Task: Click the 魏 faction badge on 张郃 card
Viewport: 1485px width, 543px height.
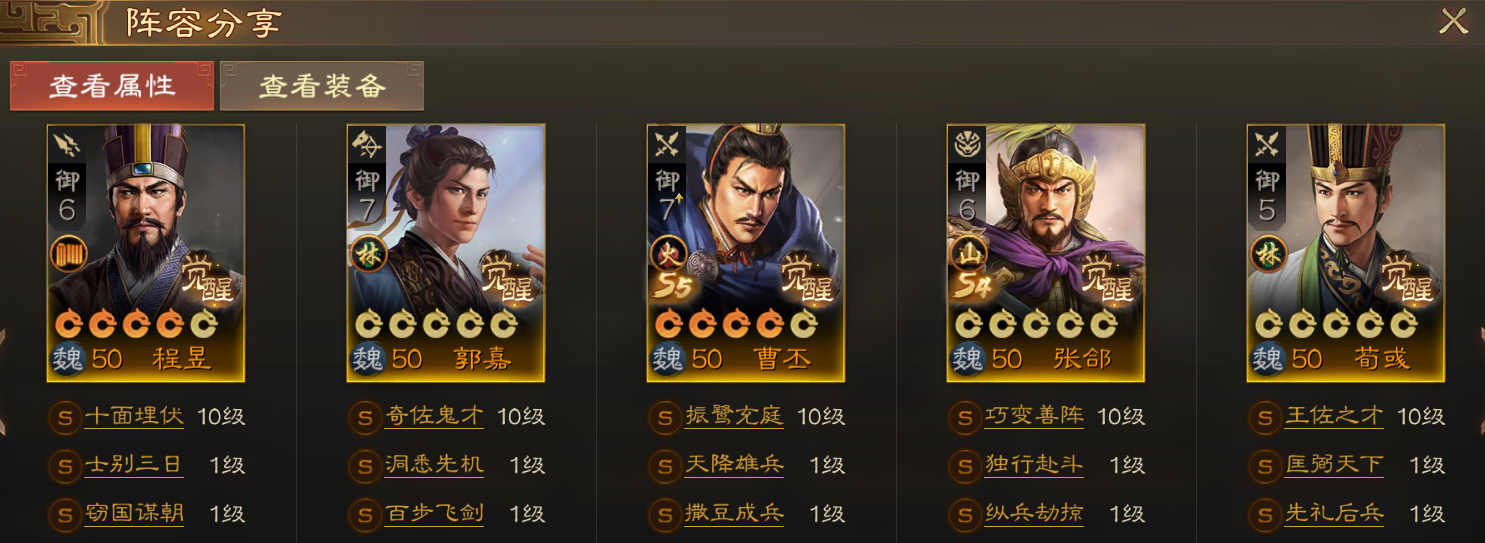Action: 967,358
